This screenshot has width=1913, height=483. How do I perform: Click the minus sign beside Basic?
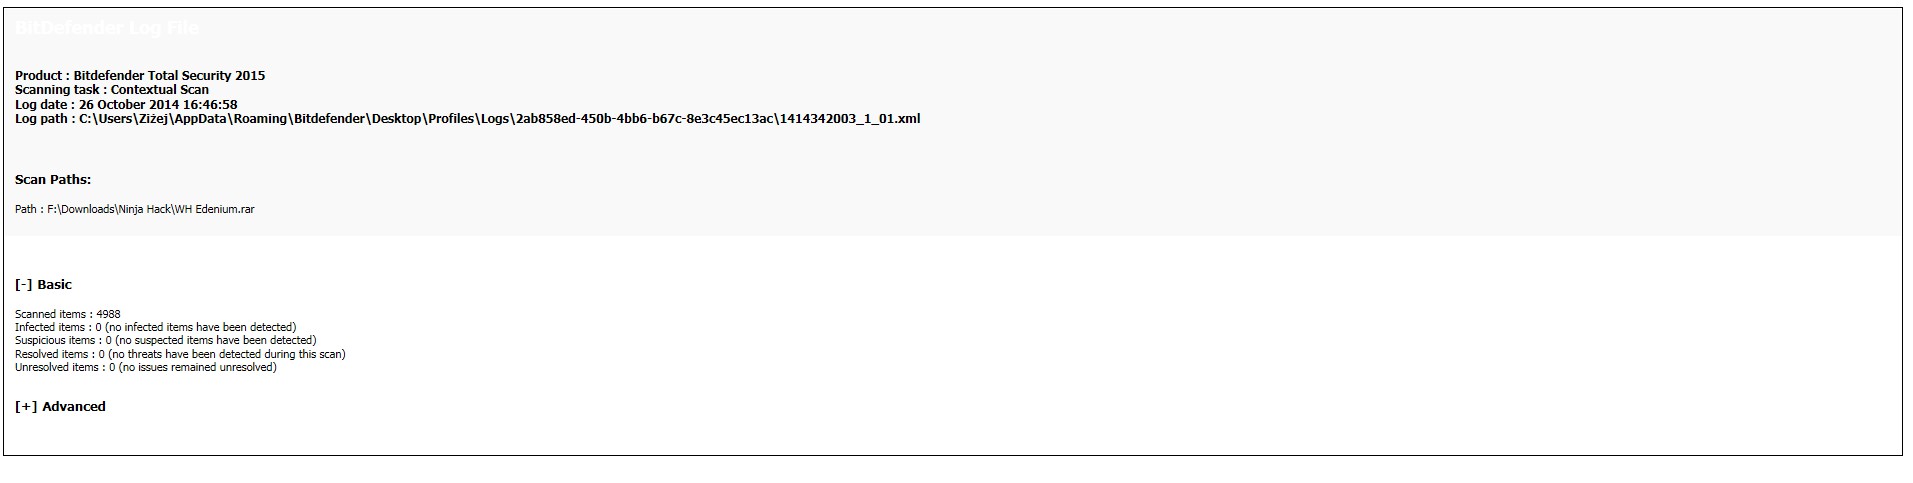point(24,285)
